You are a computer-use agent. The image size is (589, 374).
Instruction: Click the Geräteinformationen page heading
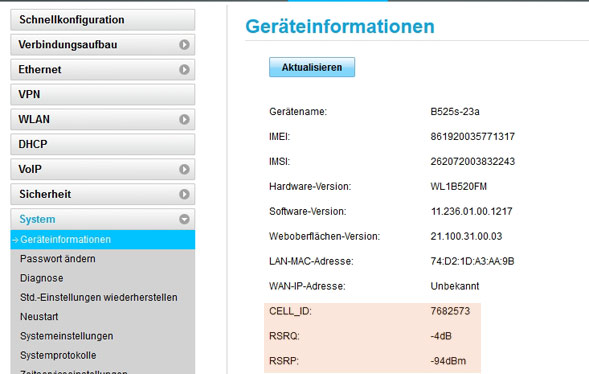pyautogui.click(x=340, y=27)
